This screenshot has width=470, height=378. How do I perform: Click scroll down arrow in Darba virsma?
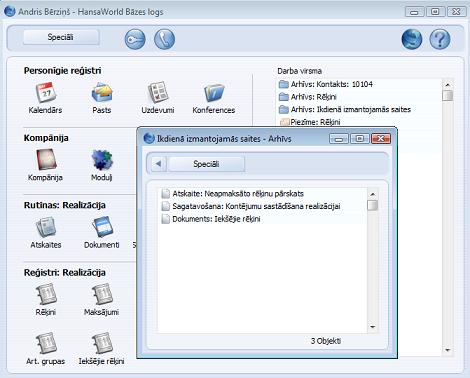pyautogui.click(x=448, y=350)
